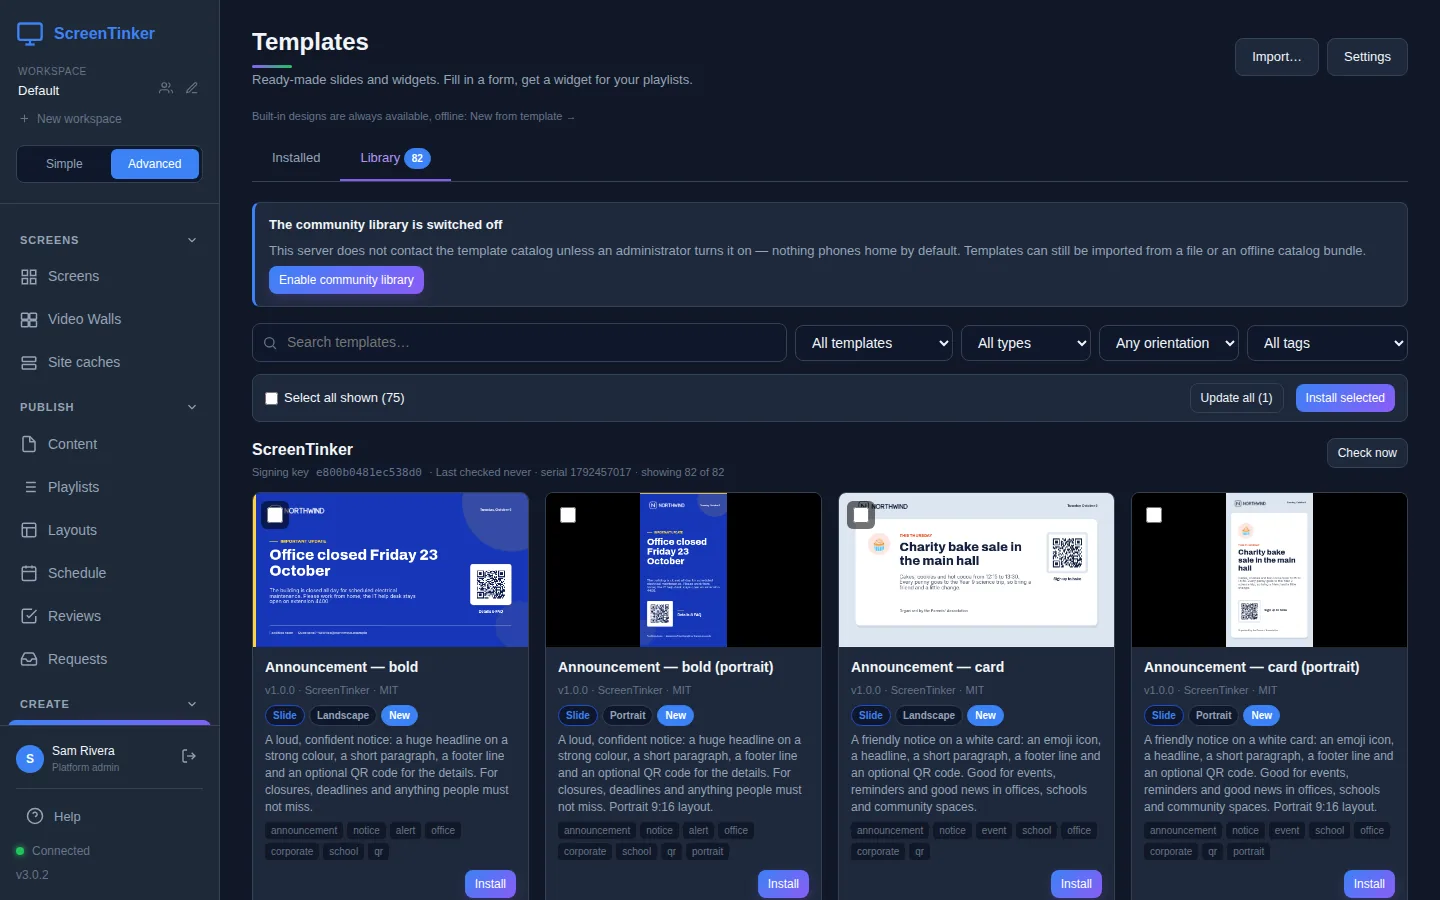Click the plus icon for New workspace

click(24, 119)
